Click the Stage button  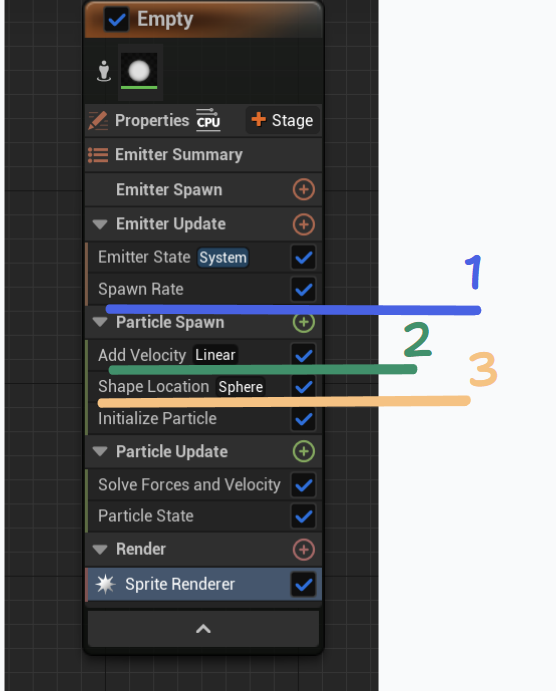coord(282,120)
